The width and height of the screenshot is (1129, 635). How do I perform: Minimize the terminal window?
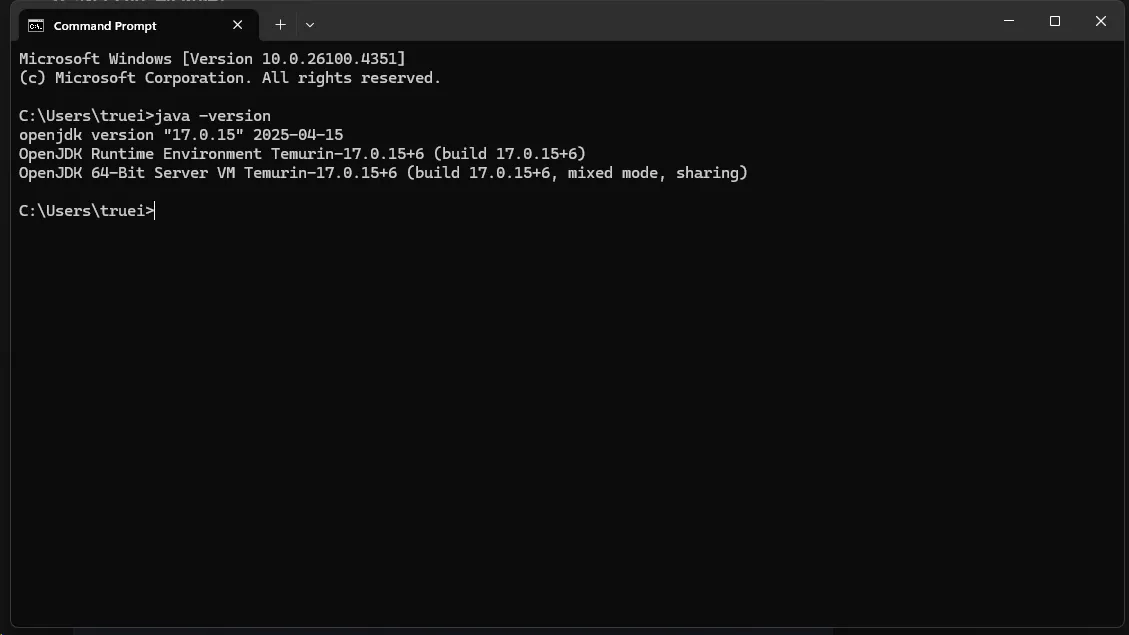point(1009,21)
